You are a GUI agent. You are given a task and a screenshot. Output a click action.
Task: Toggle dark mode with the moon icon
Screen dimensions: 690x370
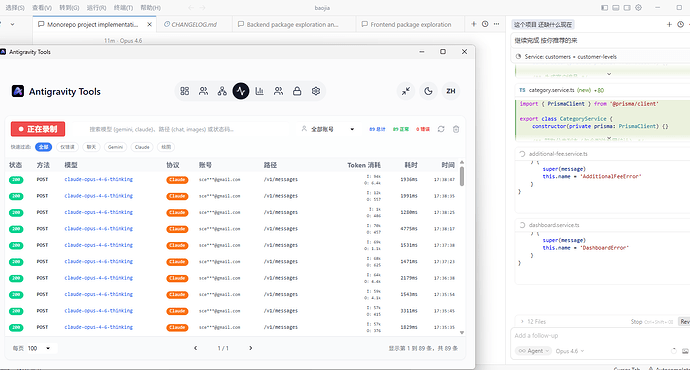click(x=428, y=91)
